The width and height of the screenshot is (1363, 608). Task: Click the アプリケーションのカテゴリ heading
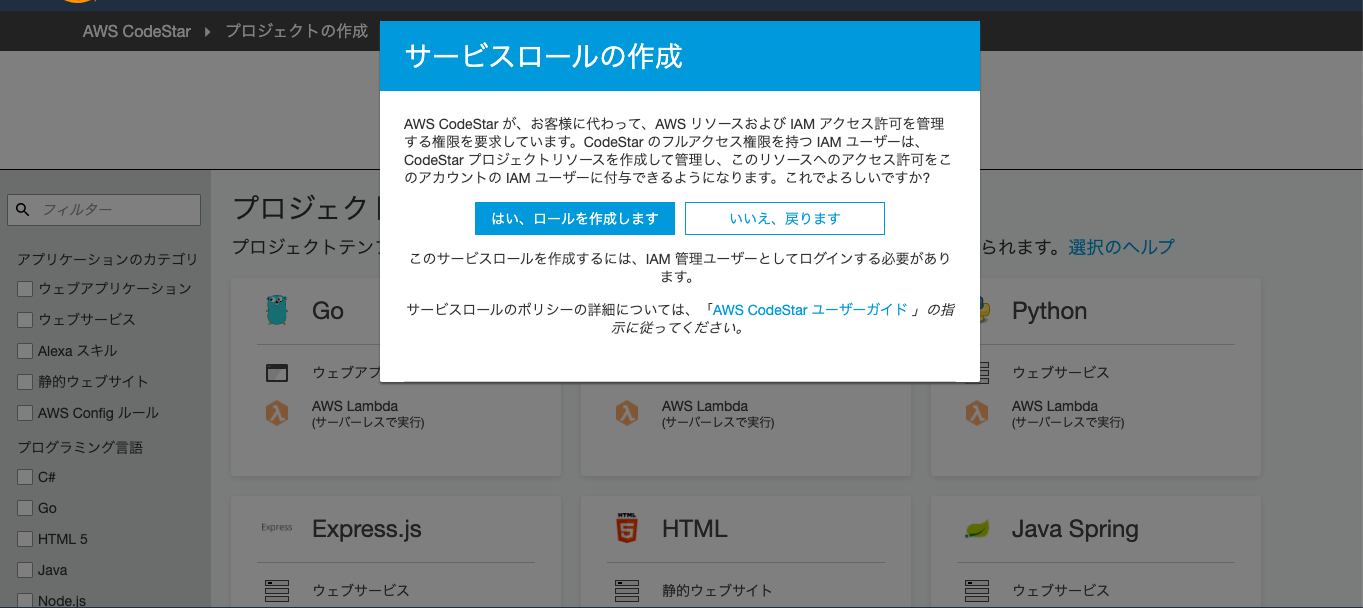click(x=108, y=260)
